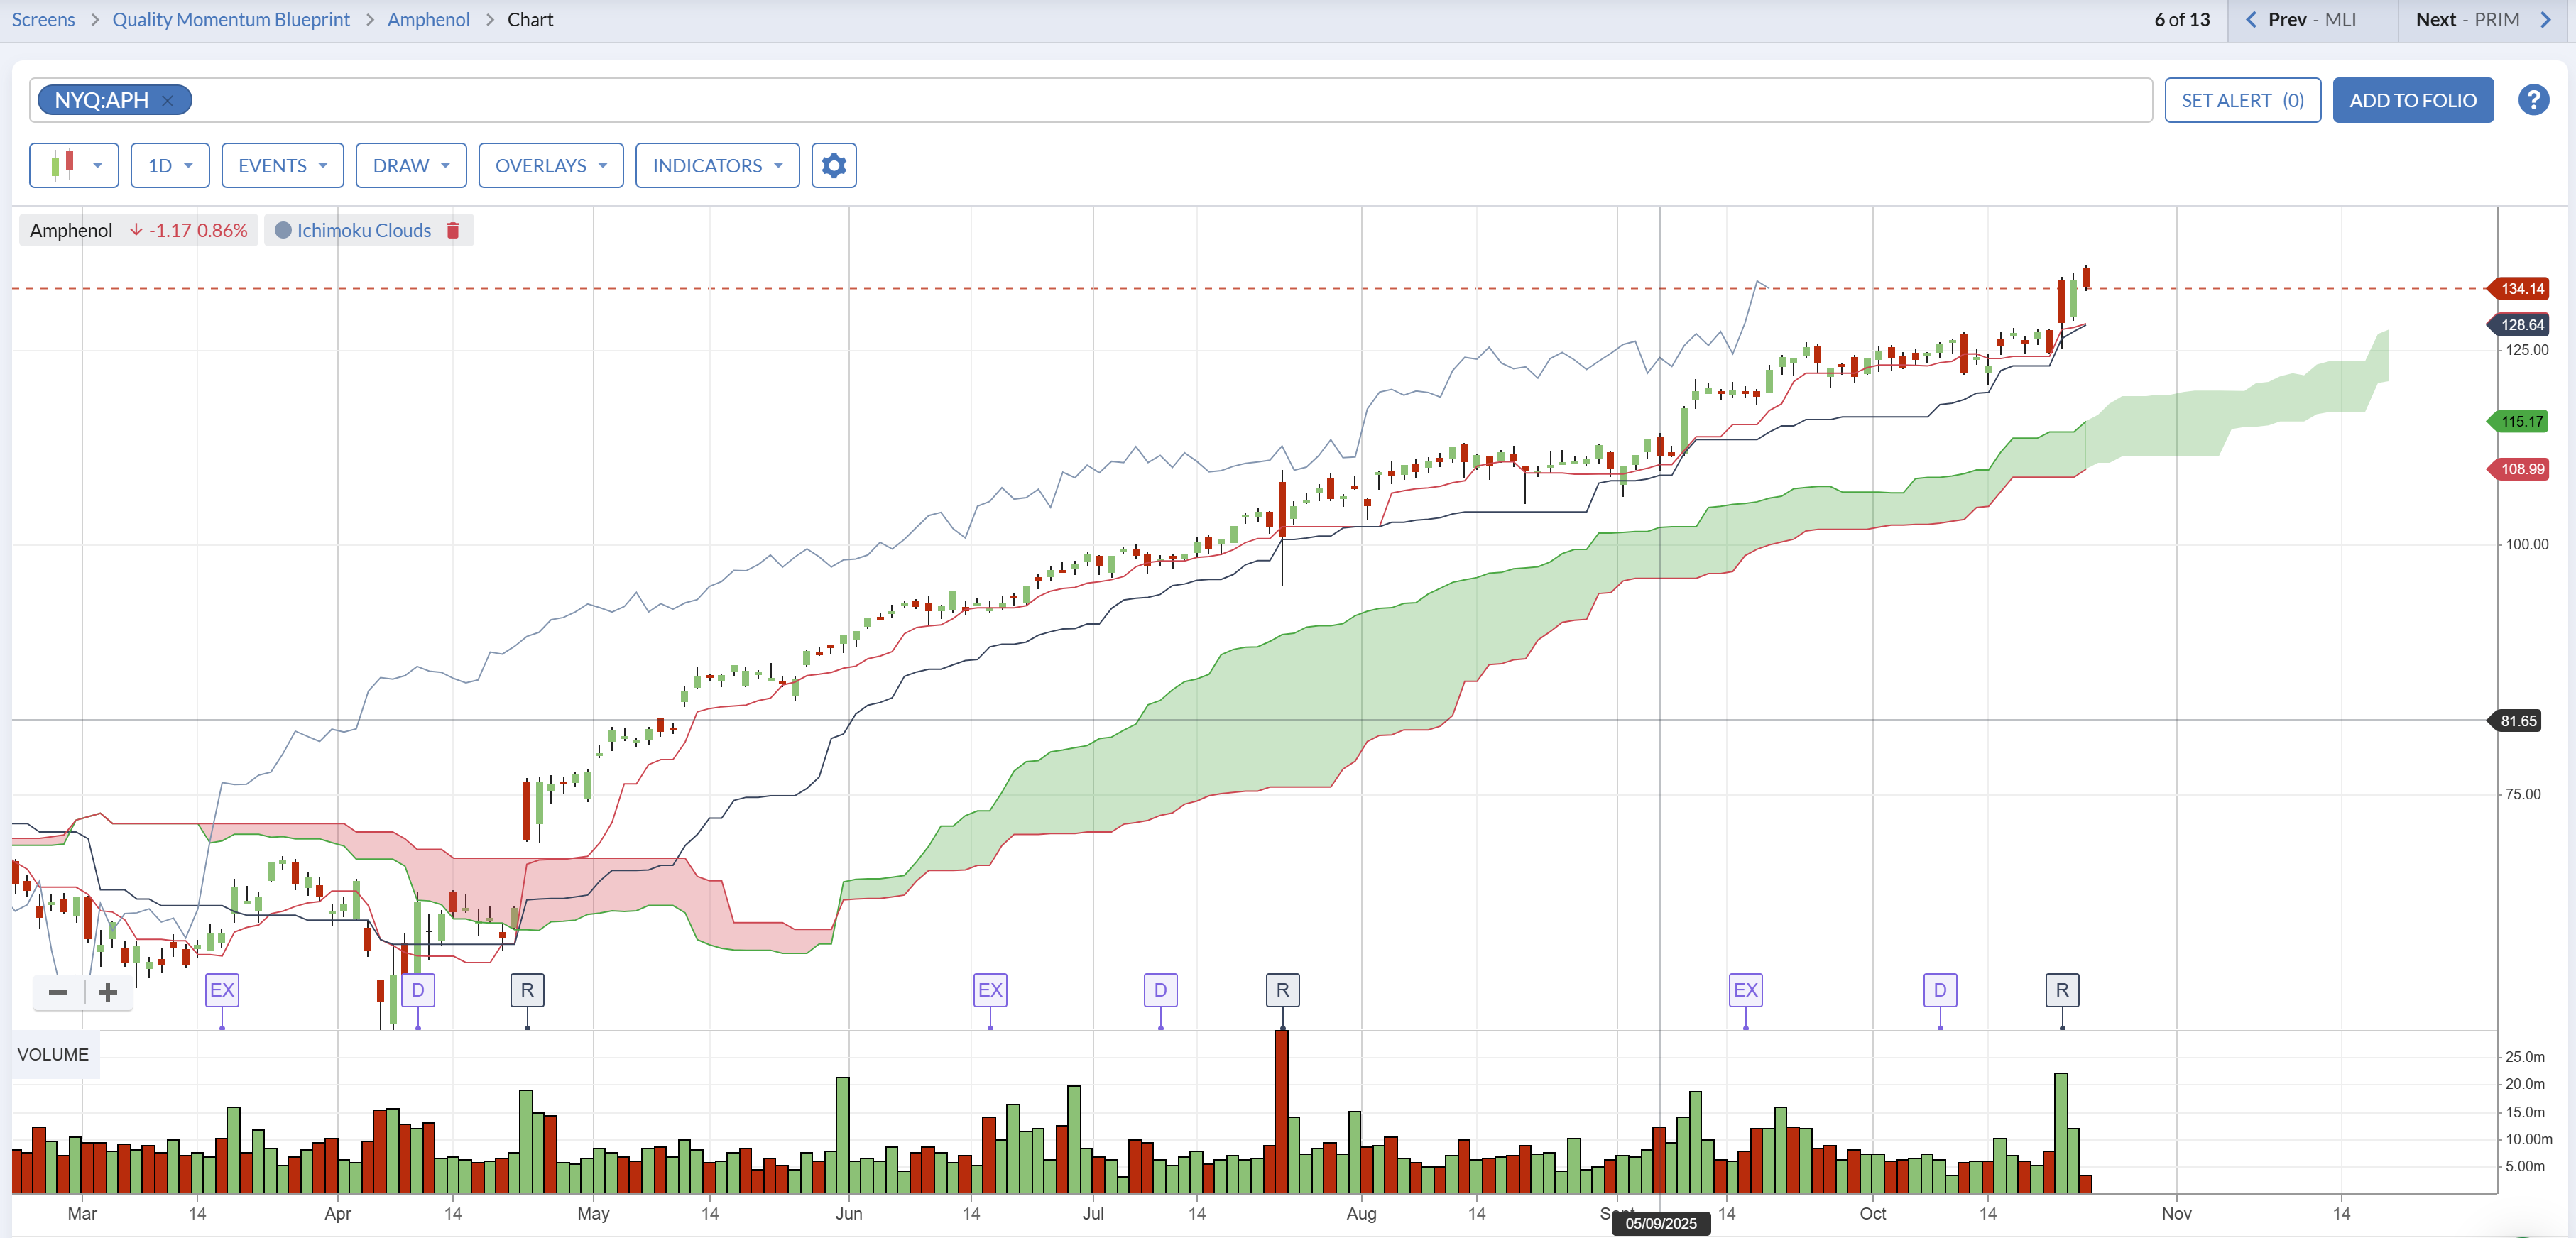Expand the 1D interval dropdown

(170, 165)
